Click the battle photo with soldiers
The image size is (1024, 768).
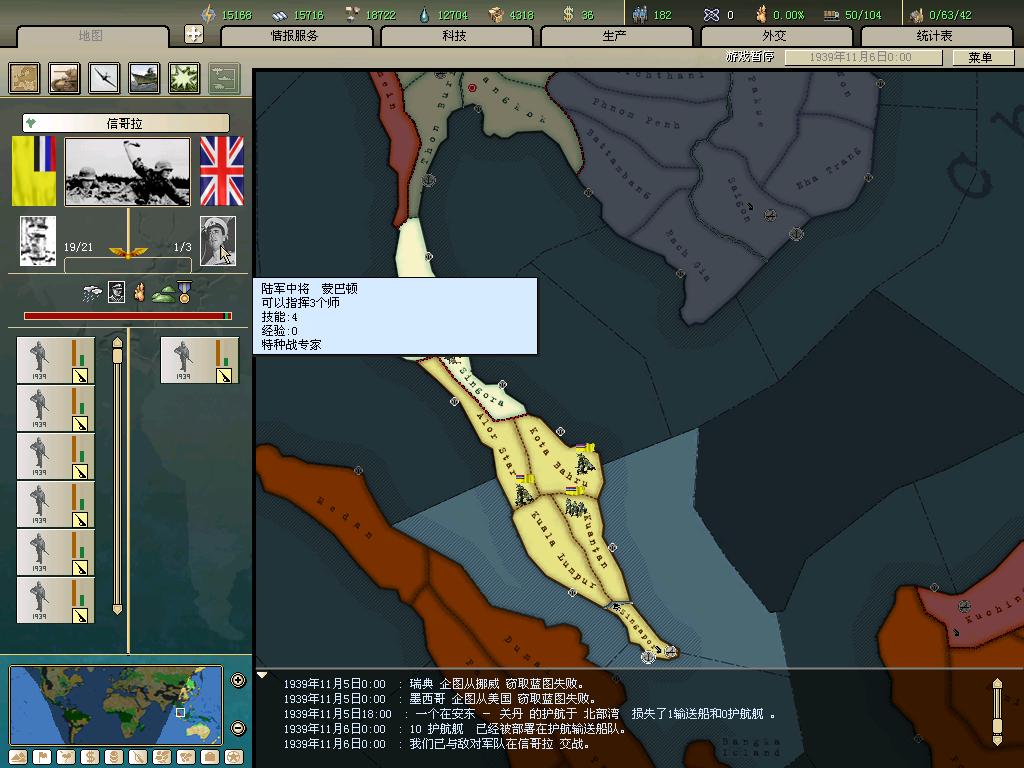pos(127,172)
